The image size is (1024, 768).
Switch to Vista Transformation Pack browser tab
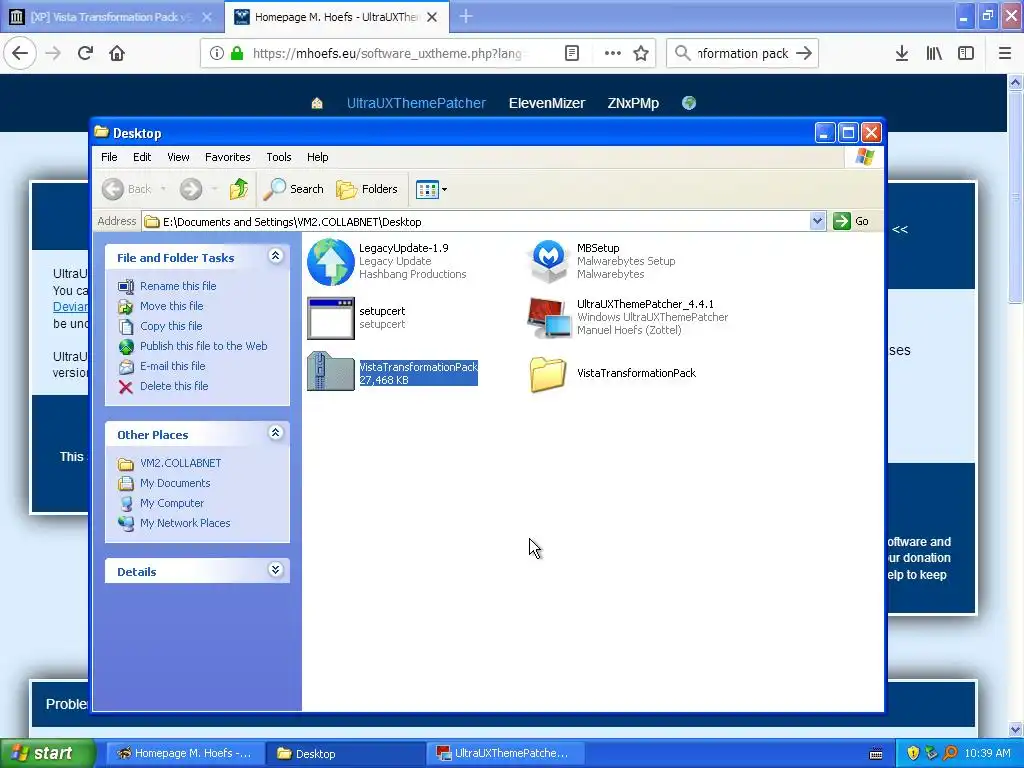(112, 17)
